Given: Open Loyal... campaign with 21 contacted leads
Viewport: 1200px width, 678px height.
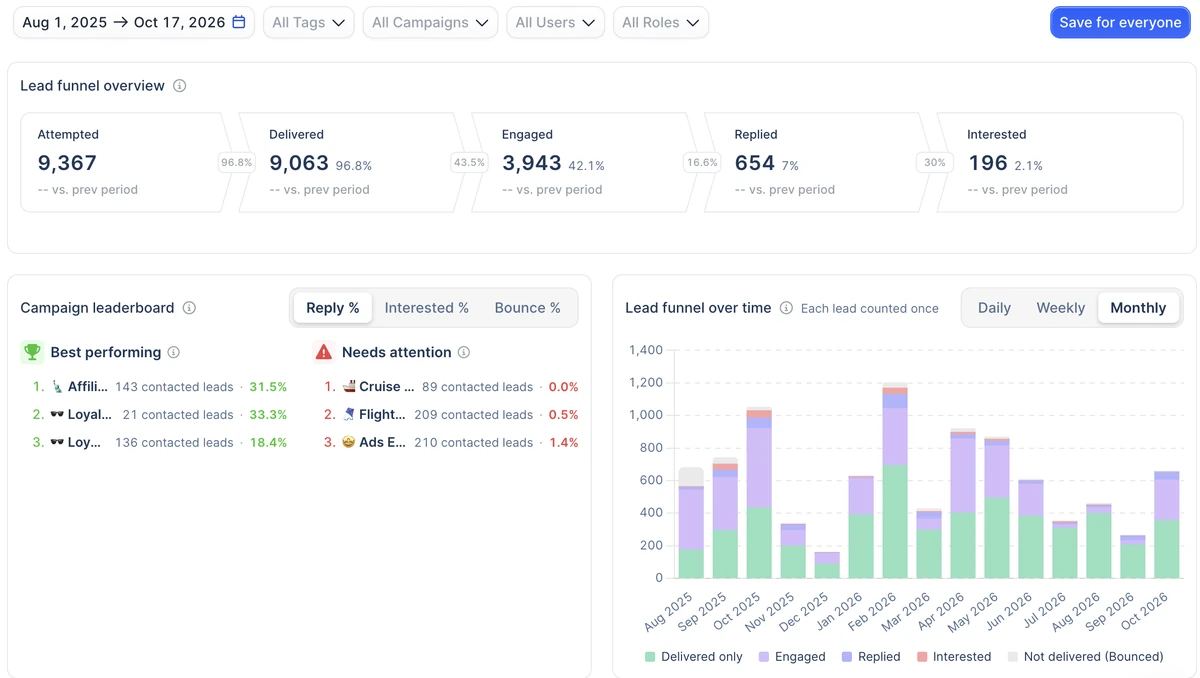Looking at the screenshot, I should point(159,415).
